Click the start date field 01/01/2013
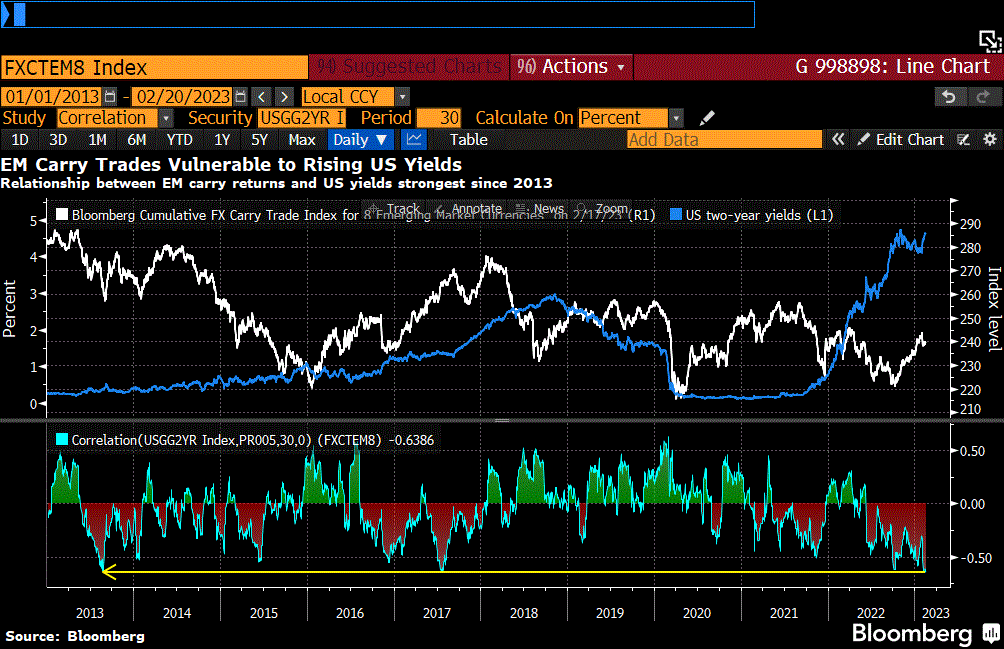 [53, 97]
